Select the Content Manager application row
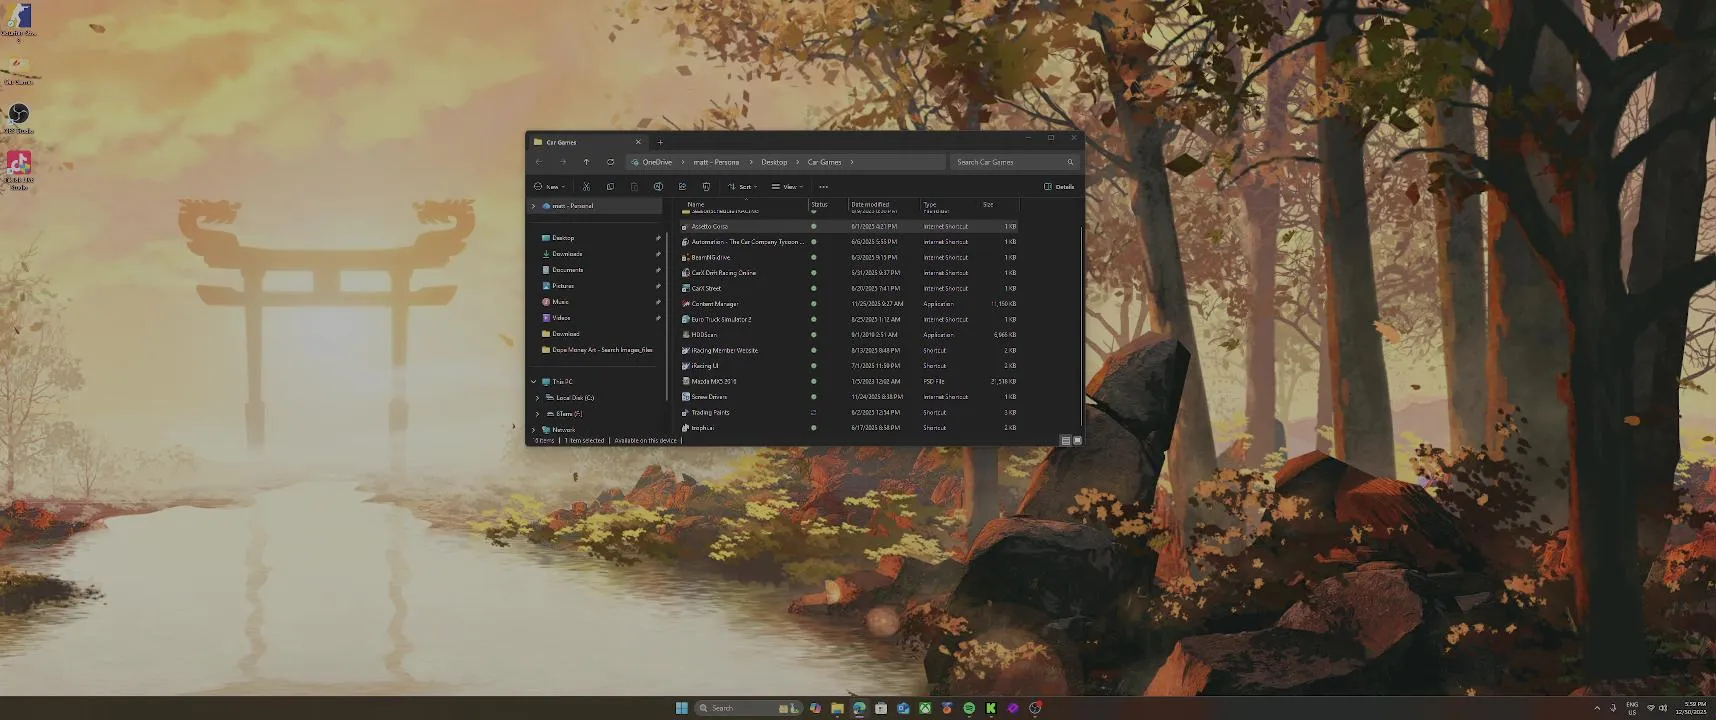Screen dimensions: 1716x720 (x=848, y=304)
